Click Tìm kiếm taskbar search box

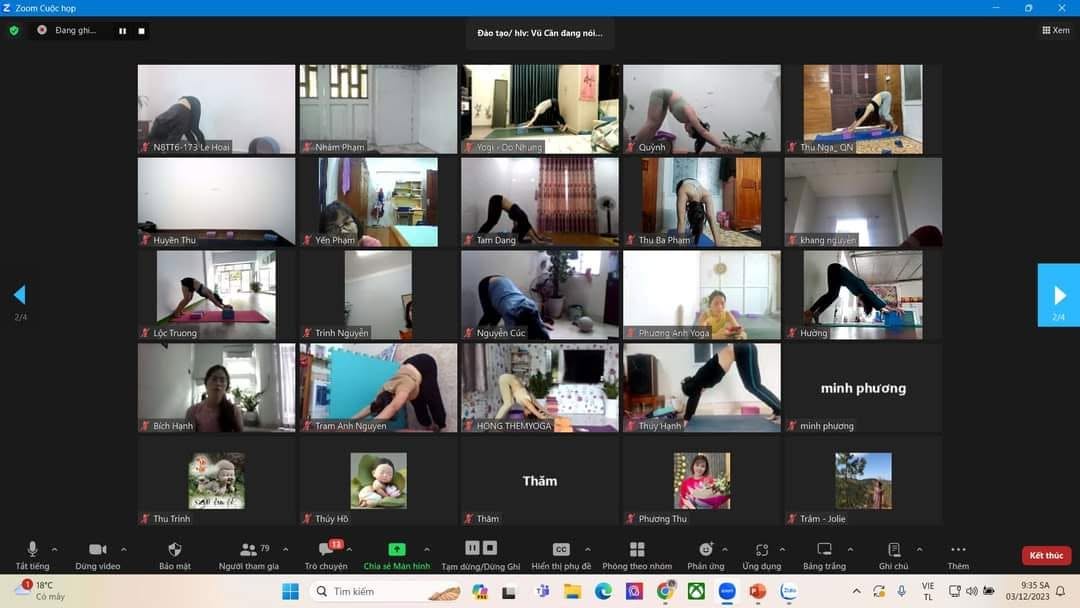click(386, 591)
